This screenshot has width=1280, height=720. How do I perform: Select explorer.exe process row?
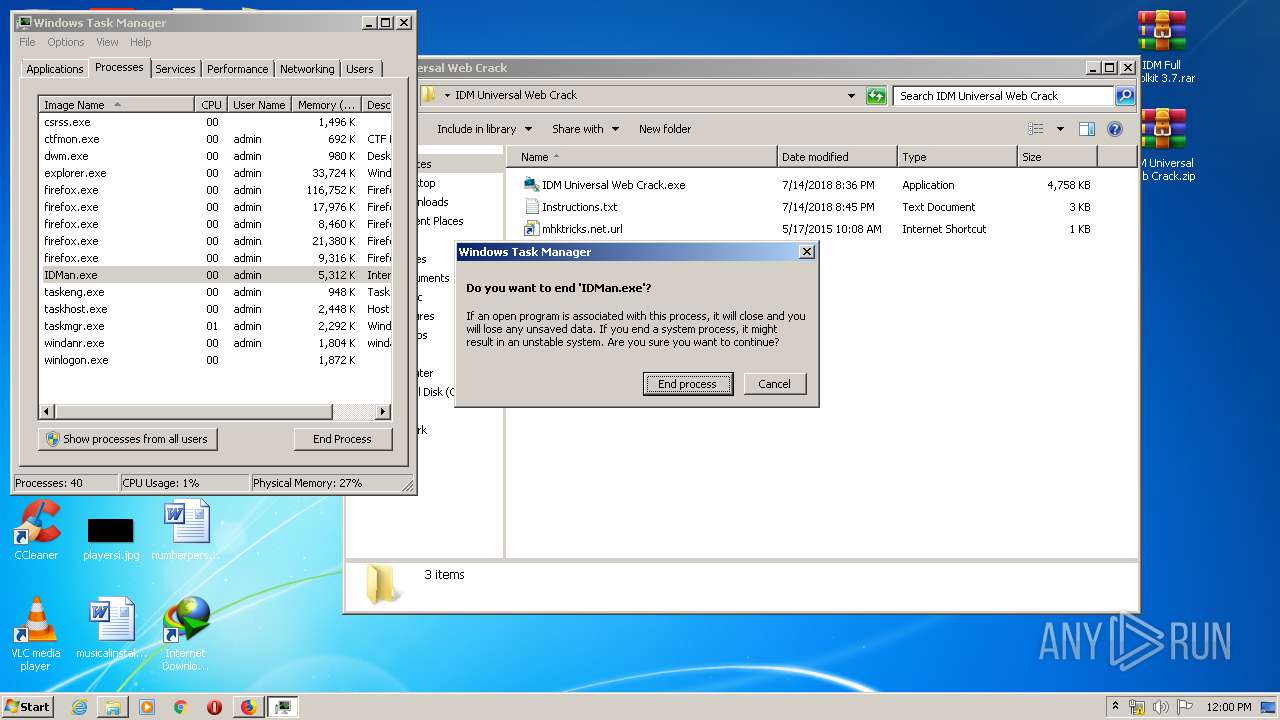tap(215, 173)
